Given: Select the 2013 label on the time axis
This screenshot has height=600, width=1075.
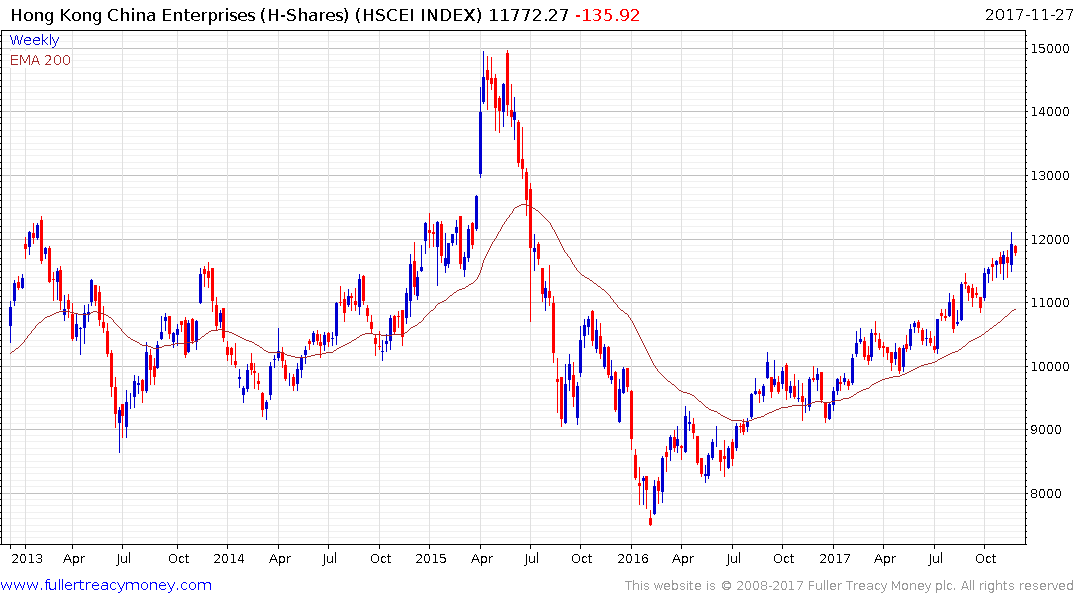Looking at the screenshot, I should point(27,558).
